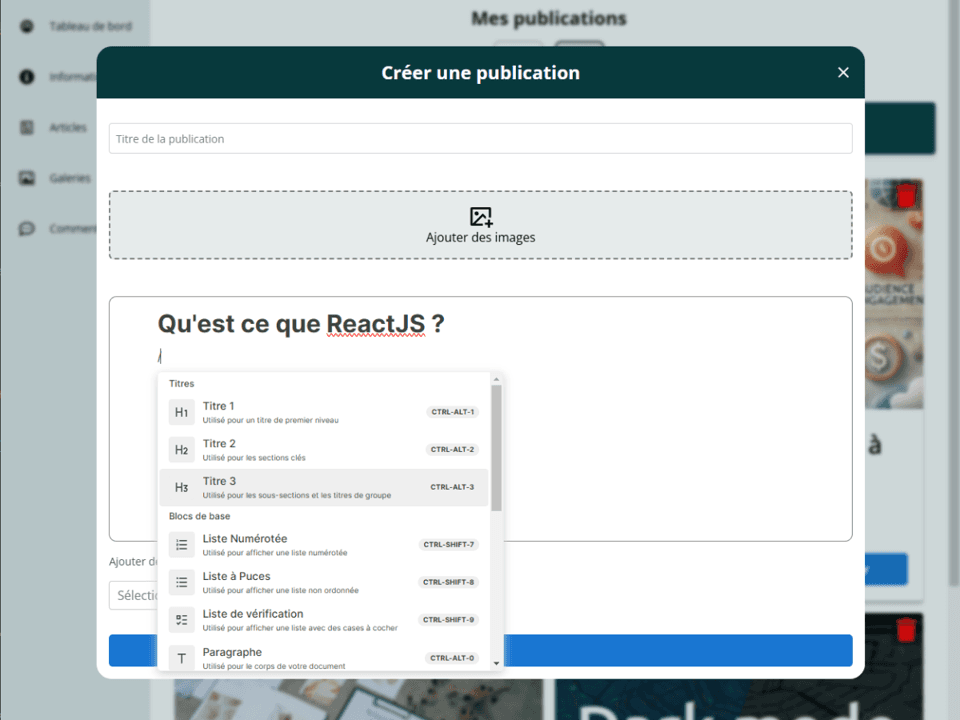Click the information sidebar icon

(x=27, y=77)
